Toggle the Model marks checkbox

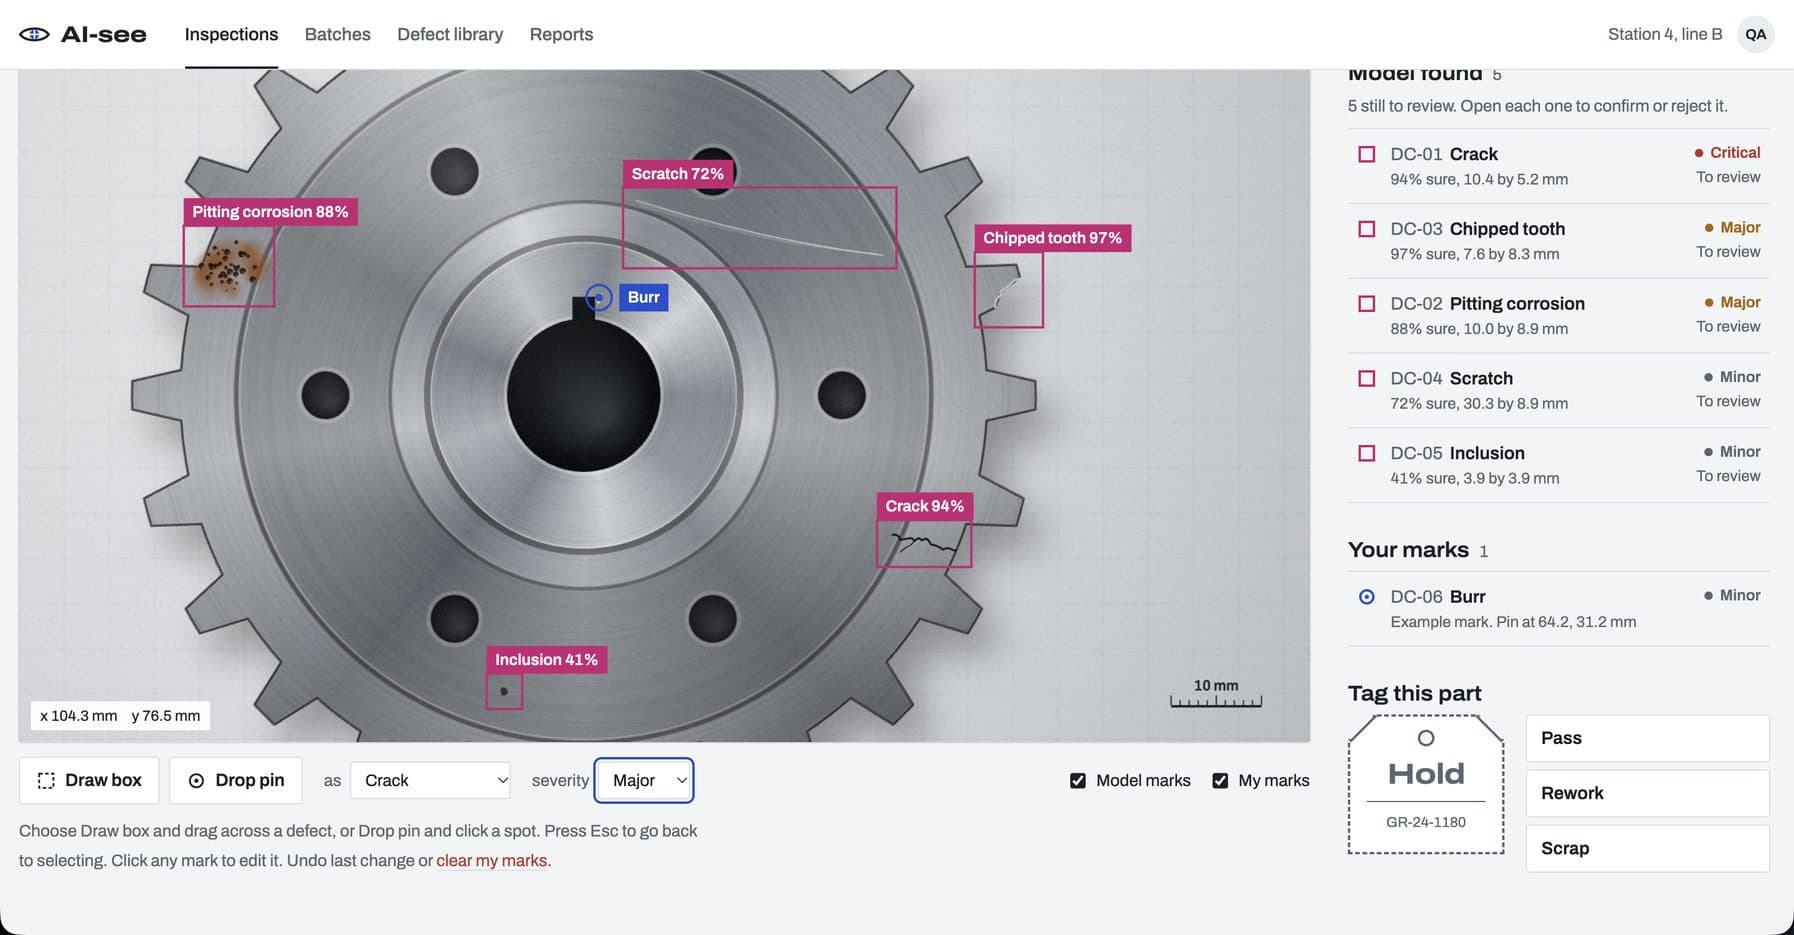coord(1078,781)
